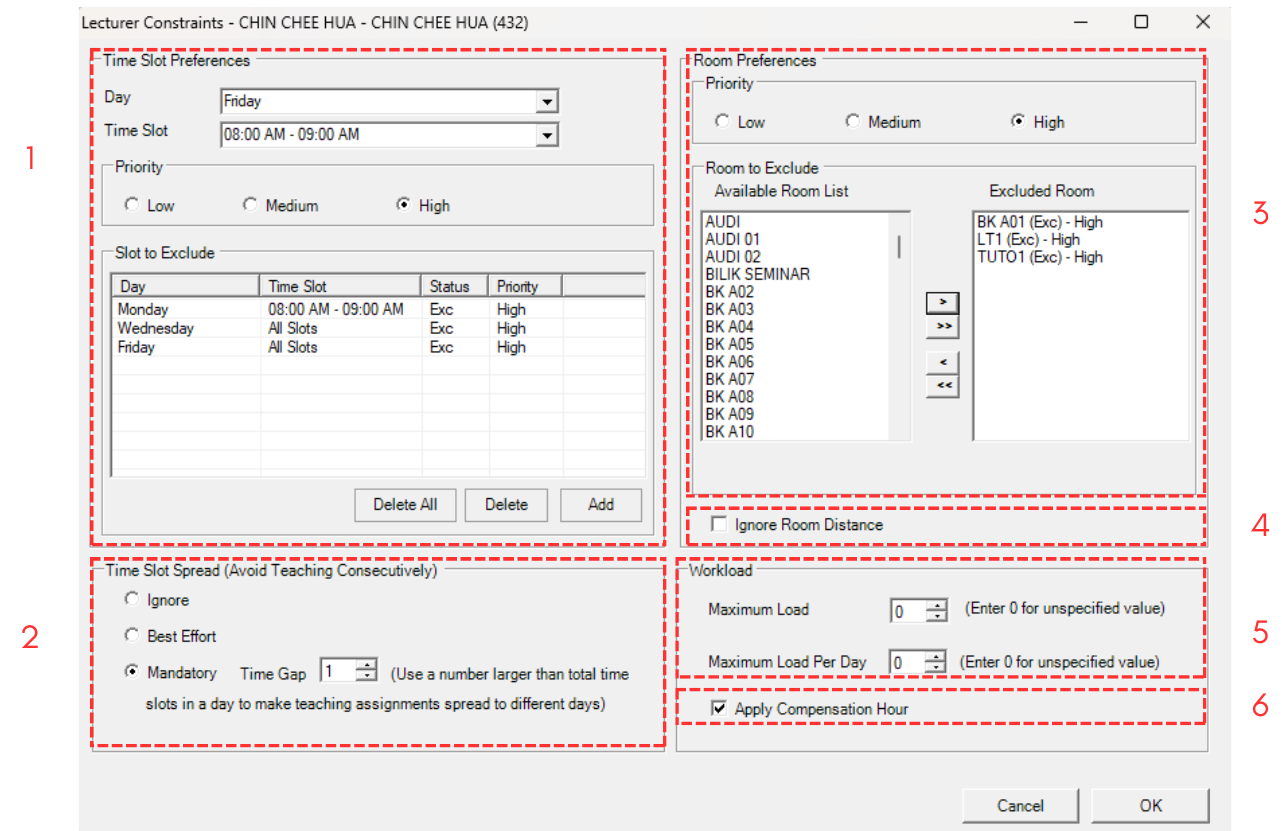Image resolution: width=1282 pixels, height=831 pixels.
Task: Increase the Time Gap spinner value
Action: click(368, 667)
